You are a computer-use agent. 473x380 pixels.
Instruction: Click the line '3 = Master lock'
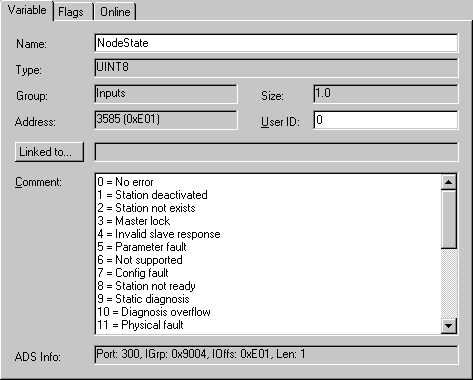coord(134,221)
